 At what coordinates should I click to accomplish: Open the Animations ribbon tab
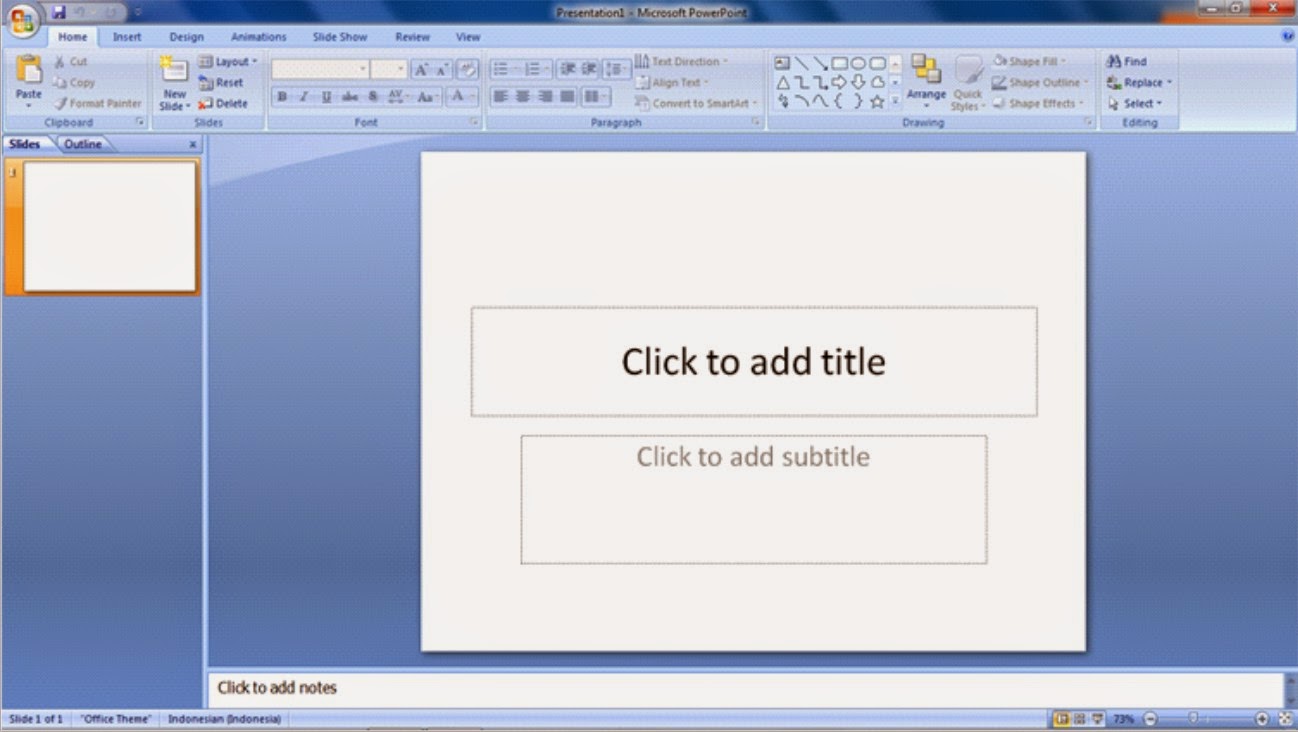258,36
